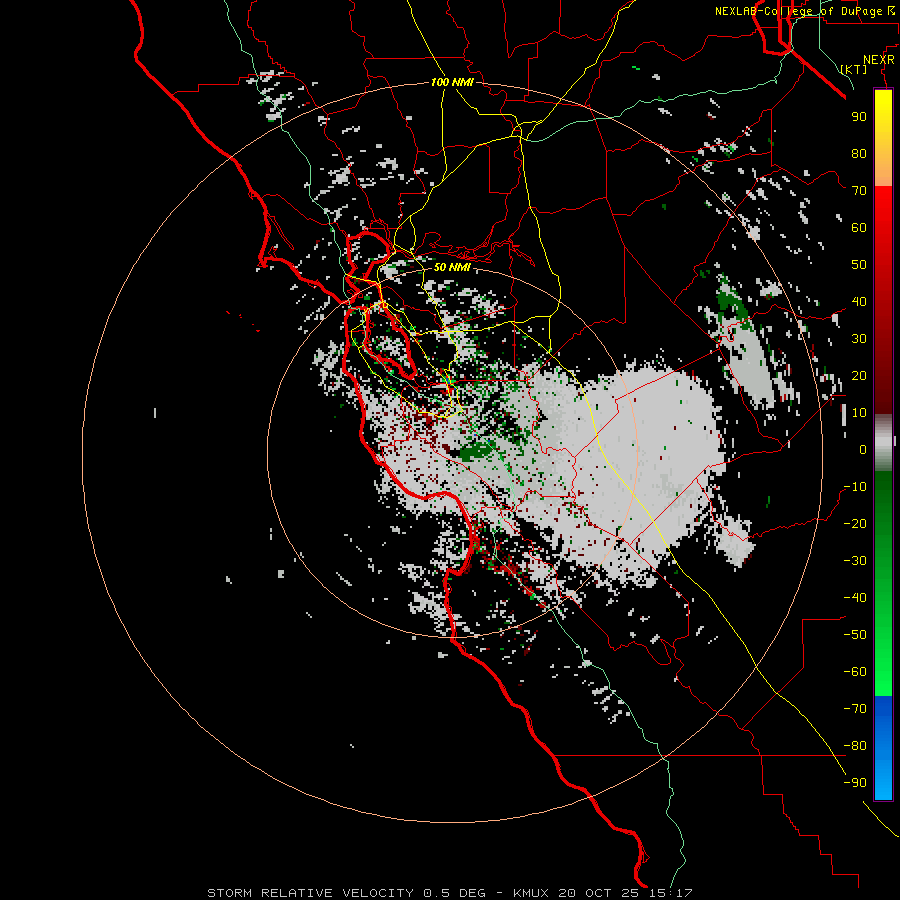Click the "-30" value on the velocity scale
Image resolution: width=900 pixels, height=900 pixels.
click(x=855, y=561)
